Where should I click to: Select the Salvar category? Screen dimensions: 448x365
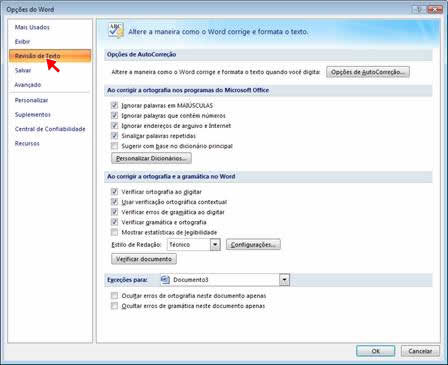click(x=23, y=70)
